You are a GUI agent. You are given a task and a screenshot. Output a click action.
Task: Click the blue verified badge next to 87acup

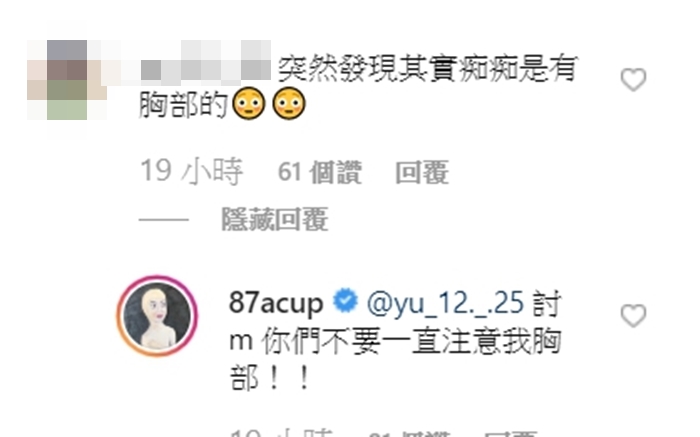point(346,300)
